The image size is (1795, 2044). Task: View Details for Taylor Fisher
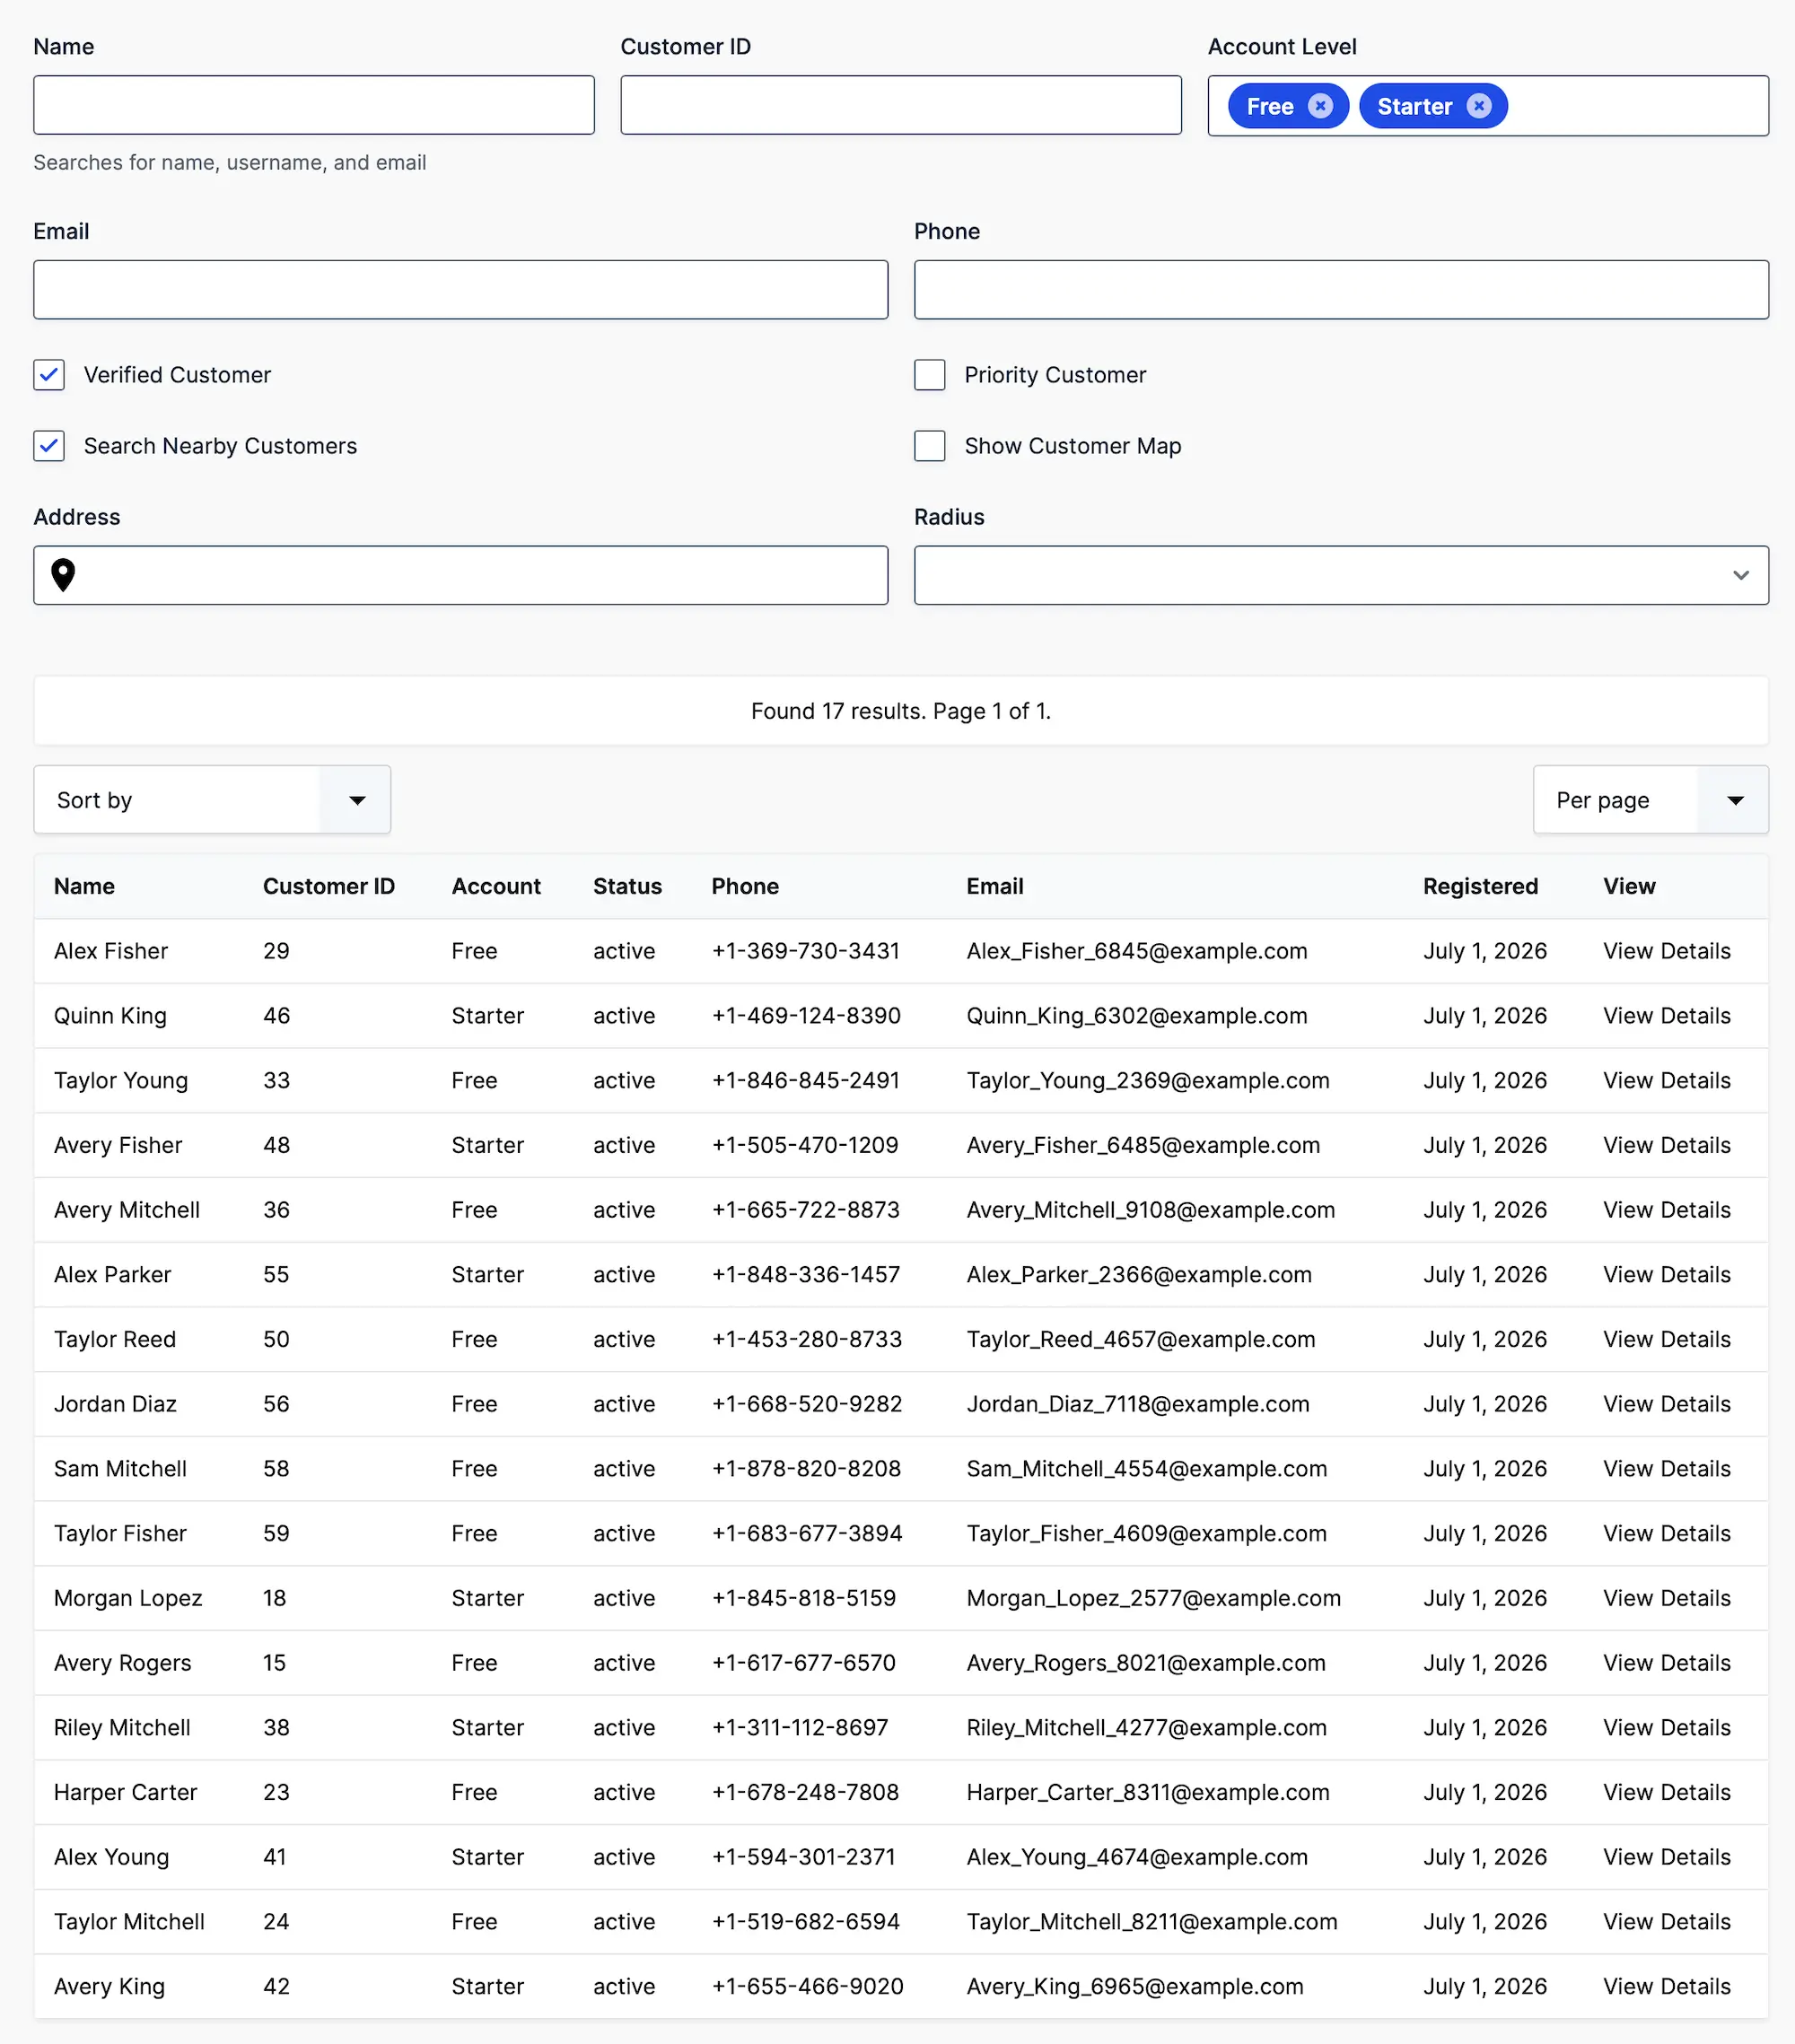click(1666, 1534)
